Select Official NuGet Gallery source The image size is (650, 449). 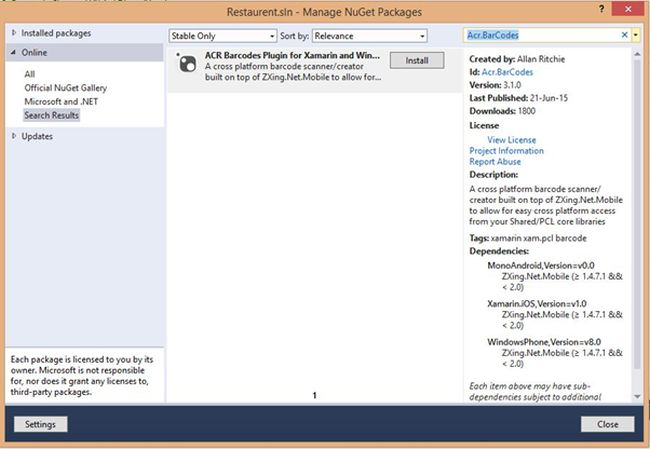(65, 88)
